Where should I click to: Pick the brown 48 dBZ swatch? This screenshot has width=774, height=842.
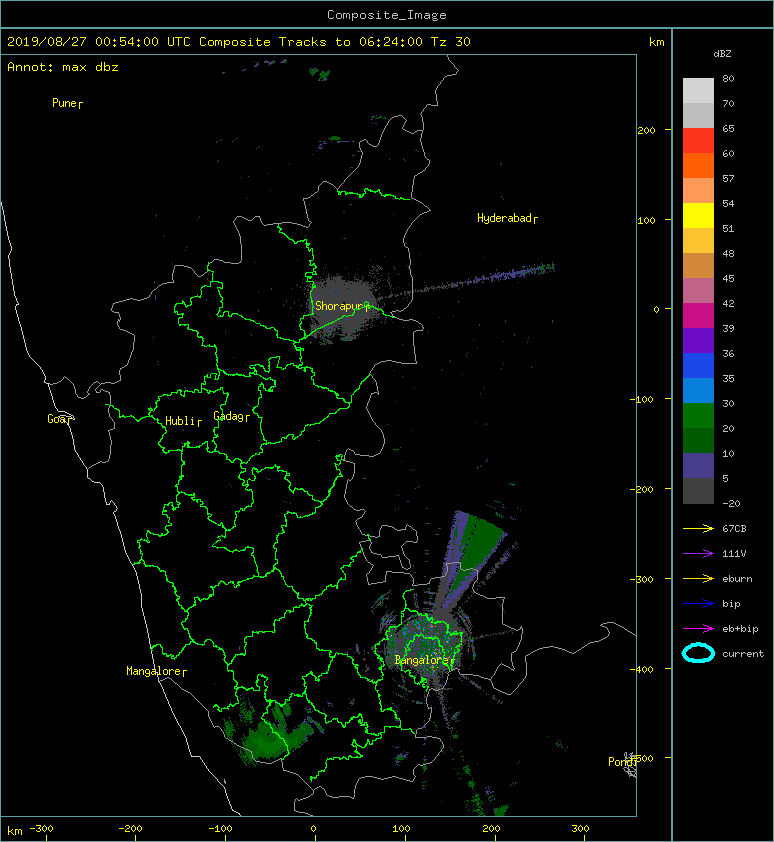pyautogui.click(x=698, y=265)
